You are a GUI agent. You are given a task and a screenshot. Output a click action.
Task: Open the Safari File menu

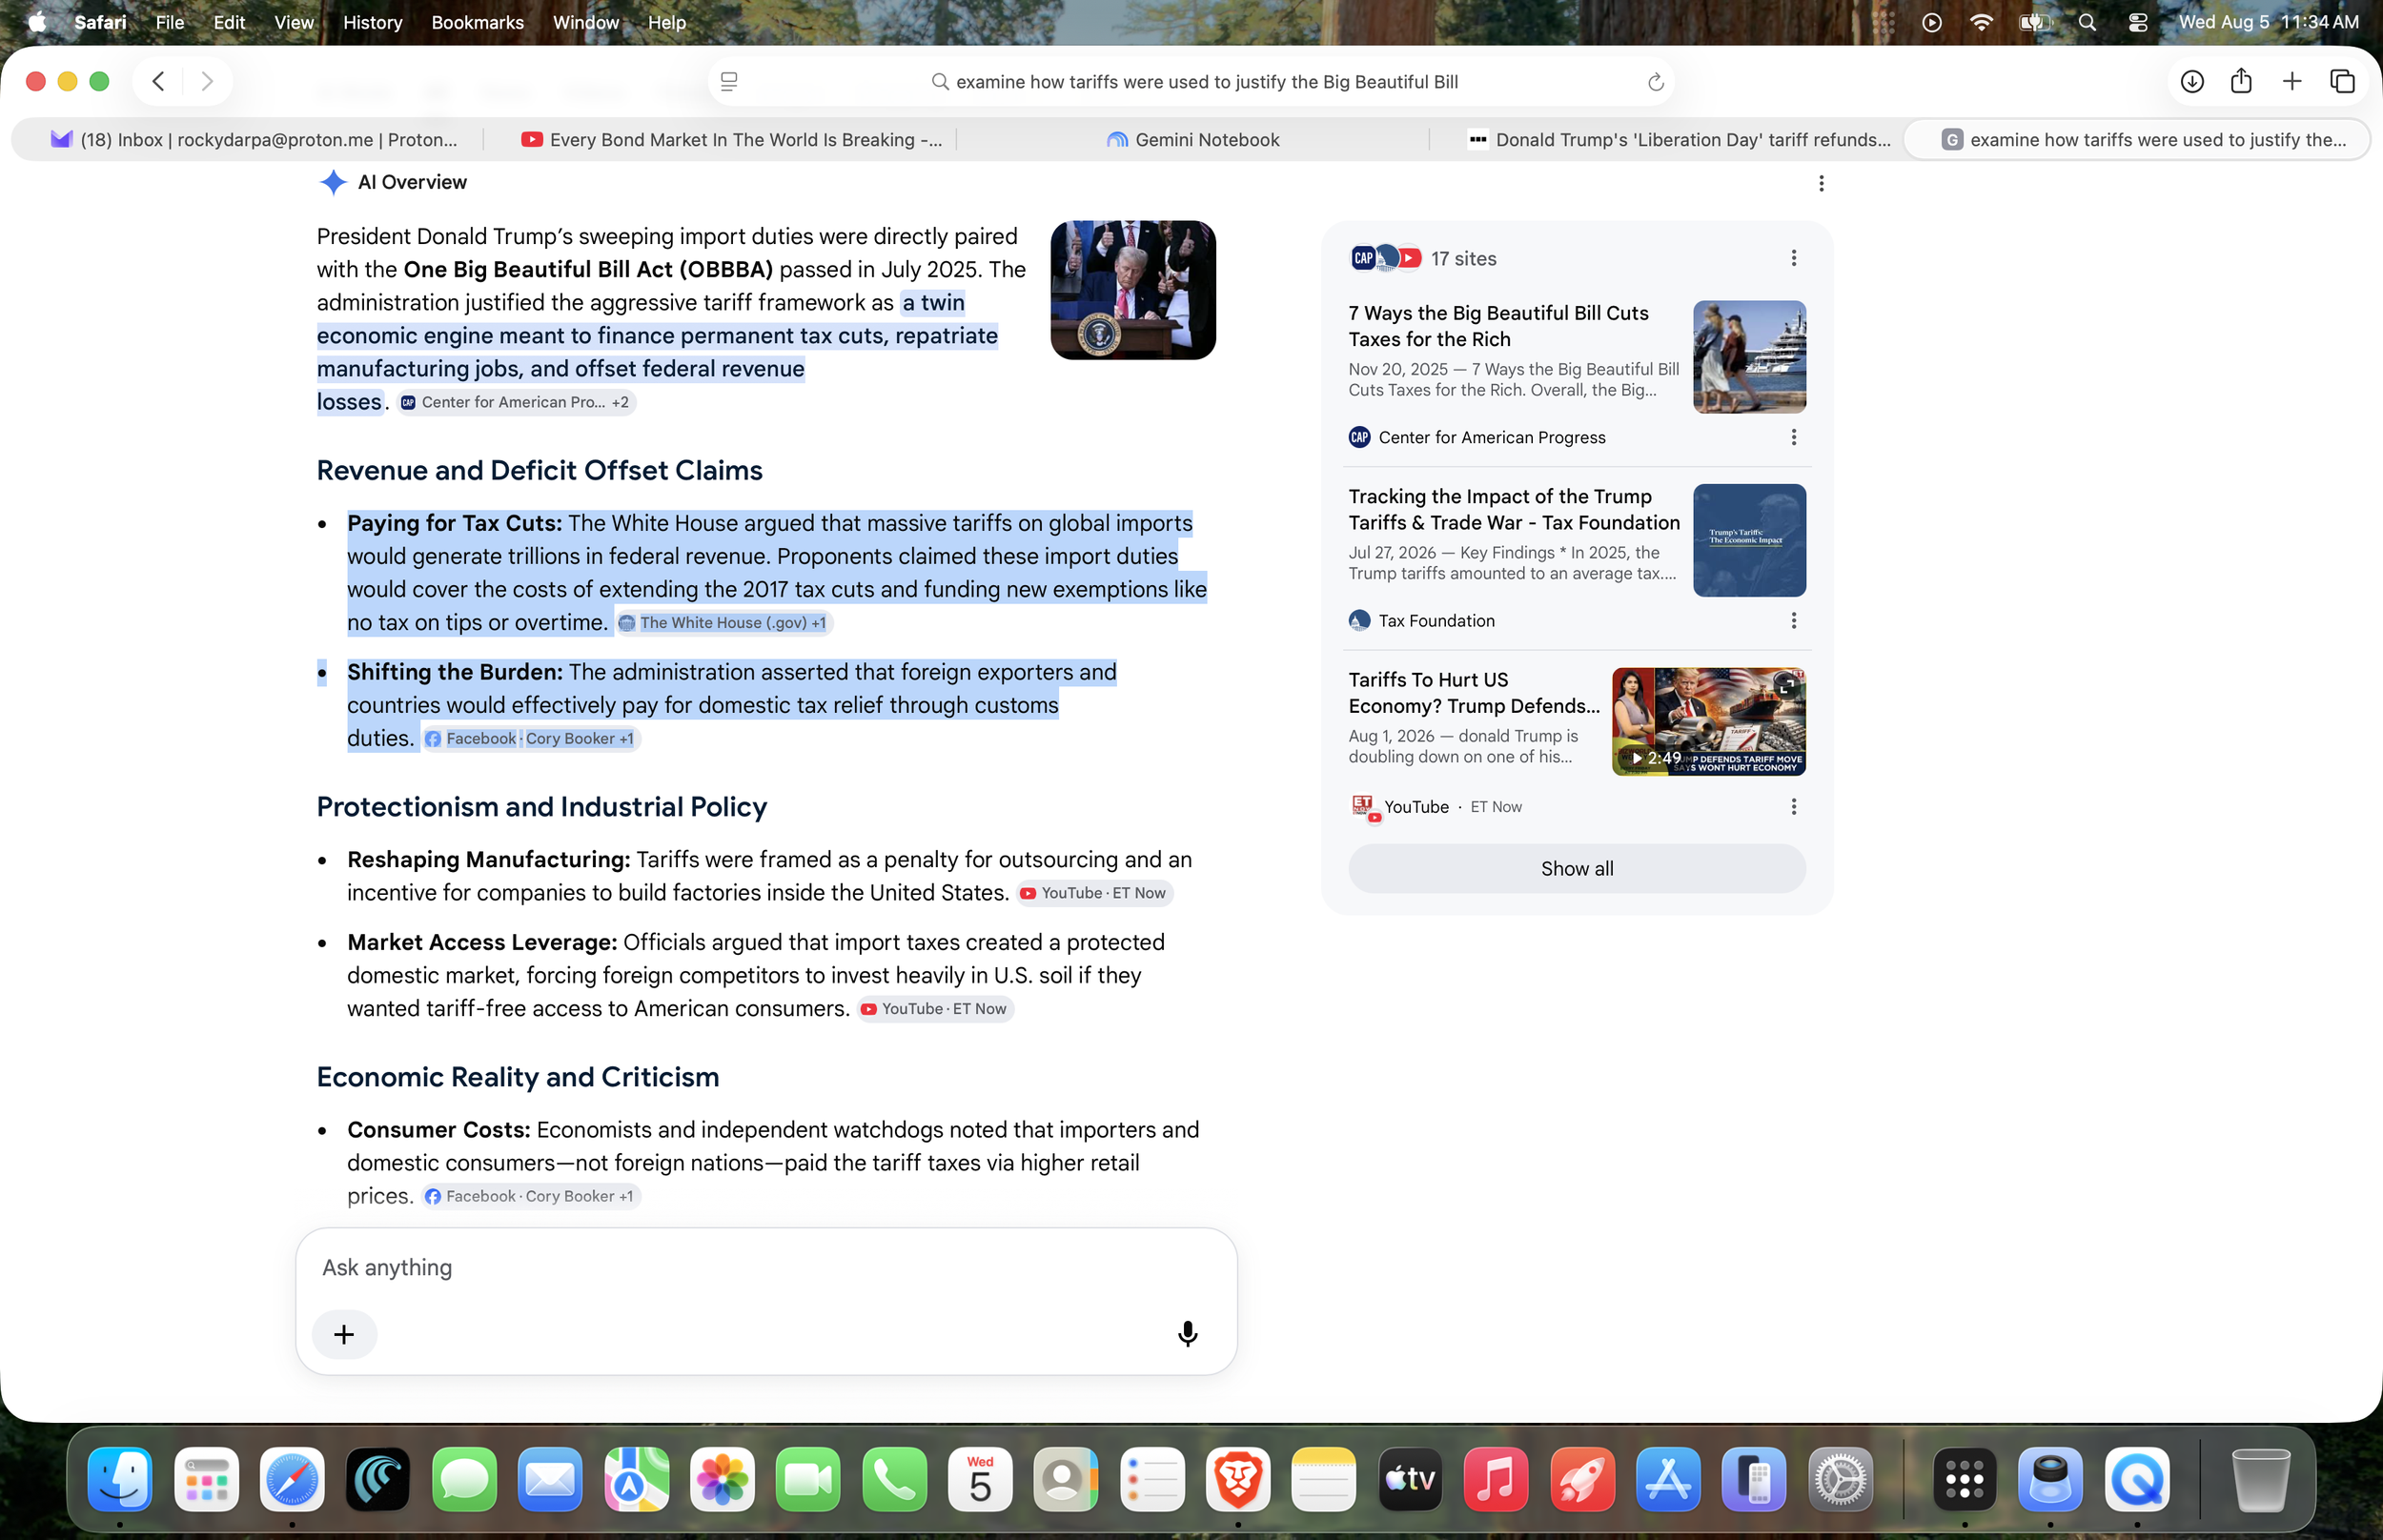[x=170, y=22]
